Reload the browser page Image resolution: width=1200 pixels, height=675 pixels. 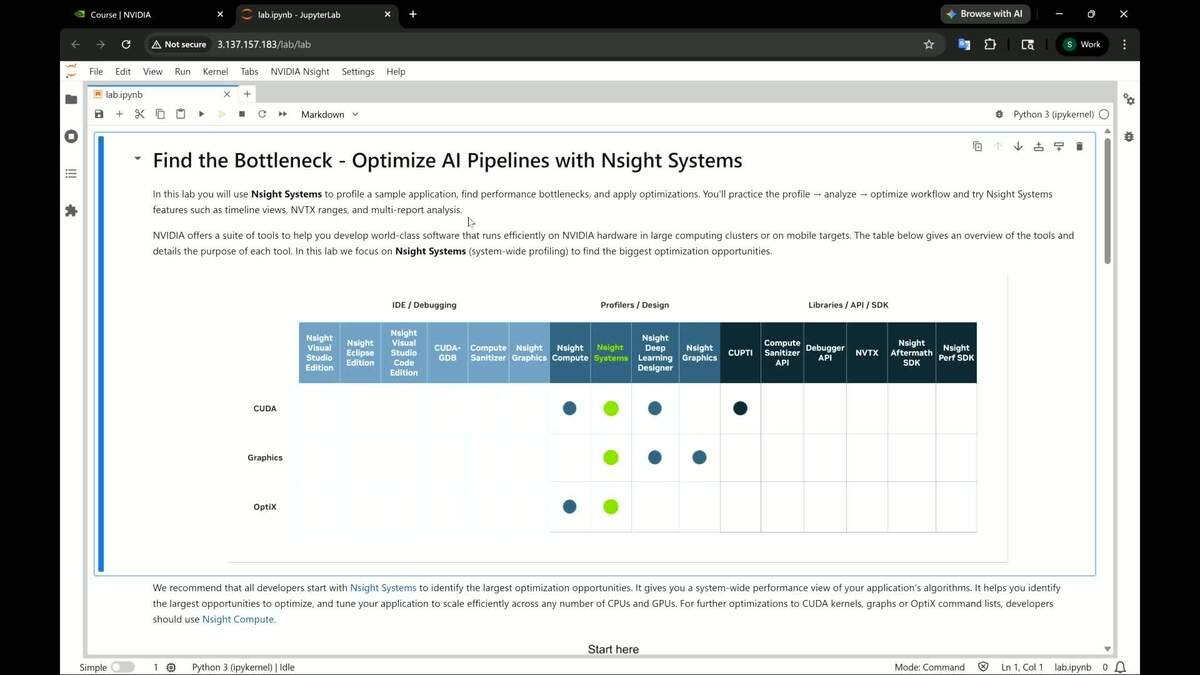[x=126, y=44]
